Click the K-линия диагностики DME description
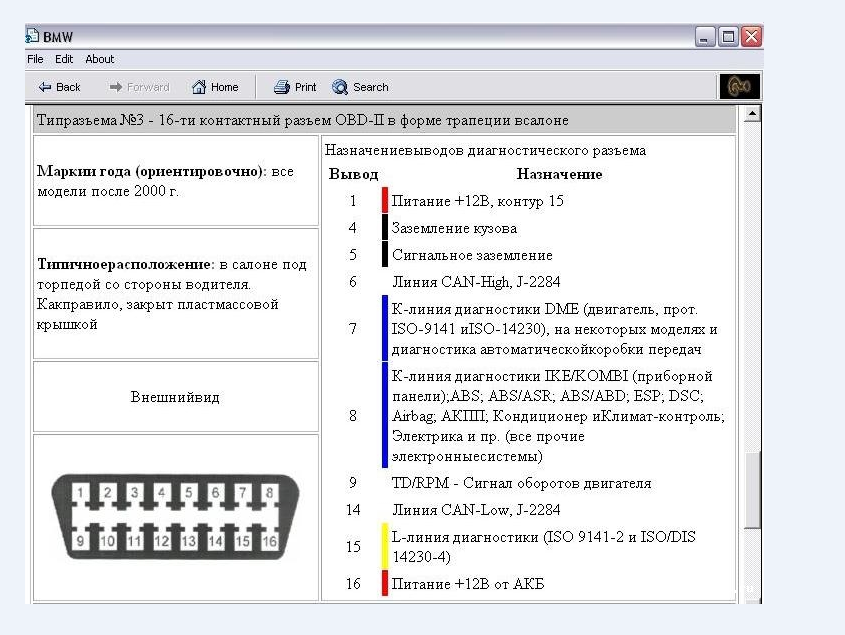This screenshot has height=635, width=845. pyautogui.click(x=554, y=329)
